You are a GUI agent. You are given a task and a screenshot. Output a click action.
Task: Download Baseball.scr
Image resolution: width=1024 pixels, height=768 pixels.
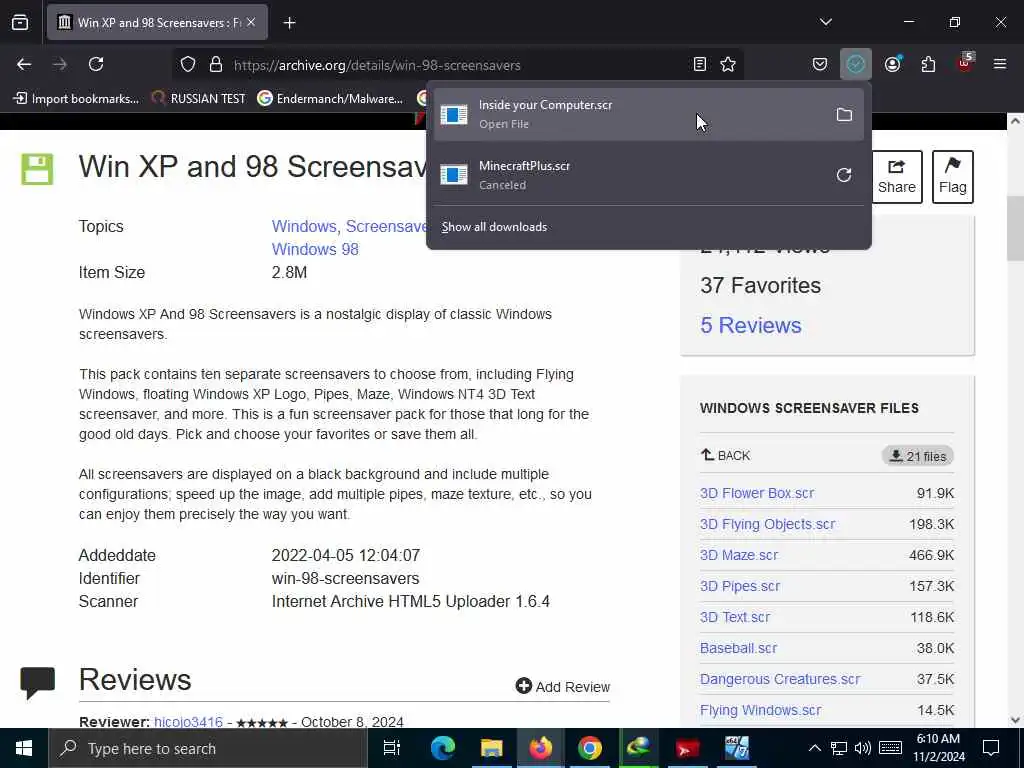click(739, 648)
